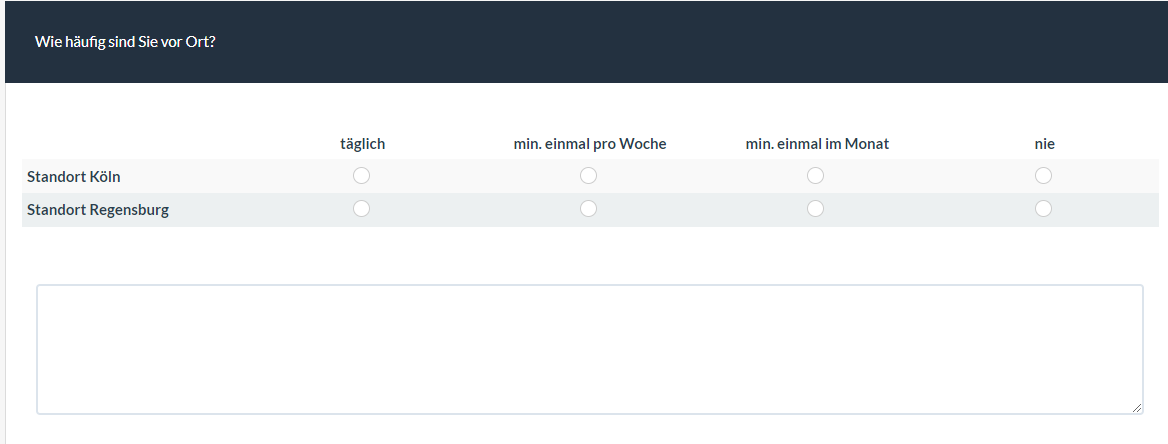1168x444 pixels.
Task: Select täglich for Standort Regensburg
Action: coord(362,209)
